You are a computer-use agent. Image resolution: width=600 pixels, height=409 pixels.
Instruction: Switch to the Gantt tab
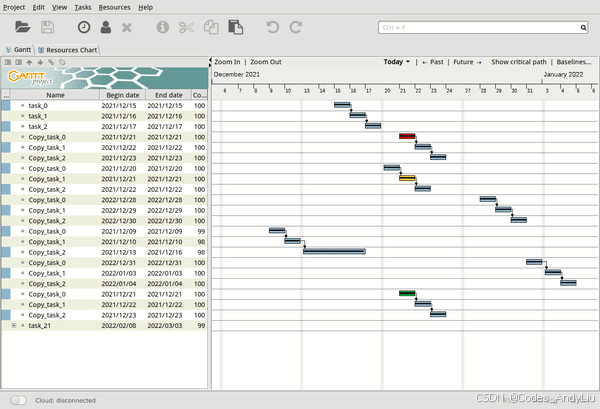click(x=18, y=50)
